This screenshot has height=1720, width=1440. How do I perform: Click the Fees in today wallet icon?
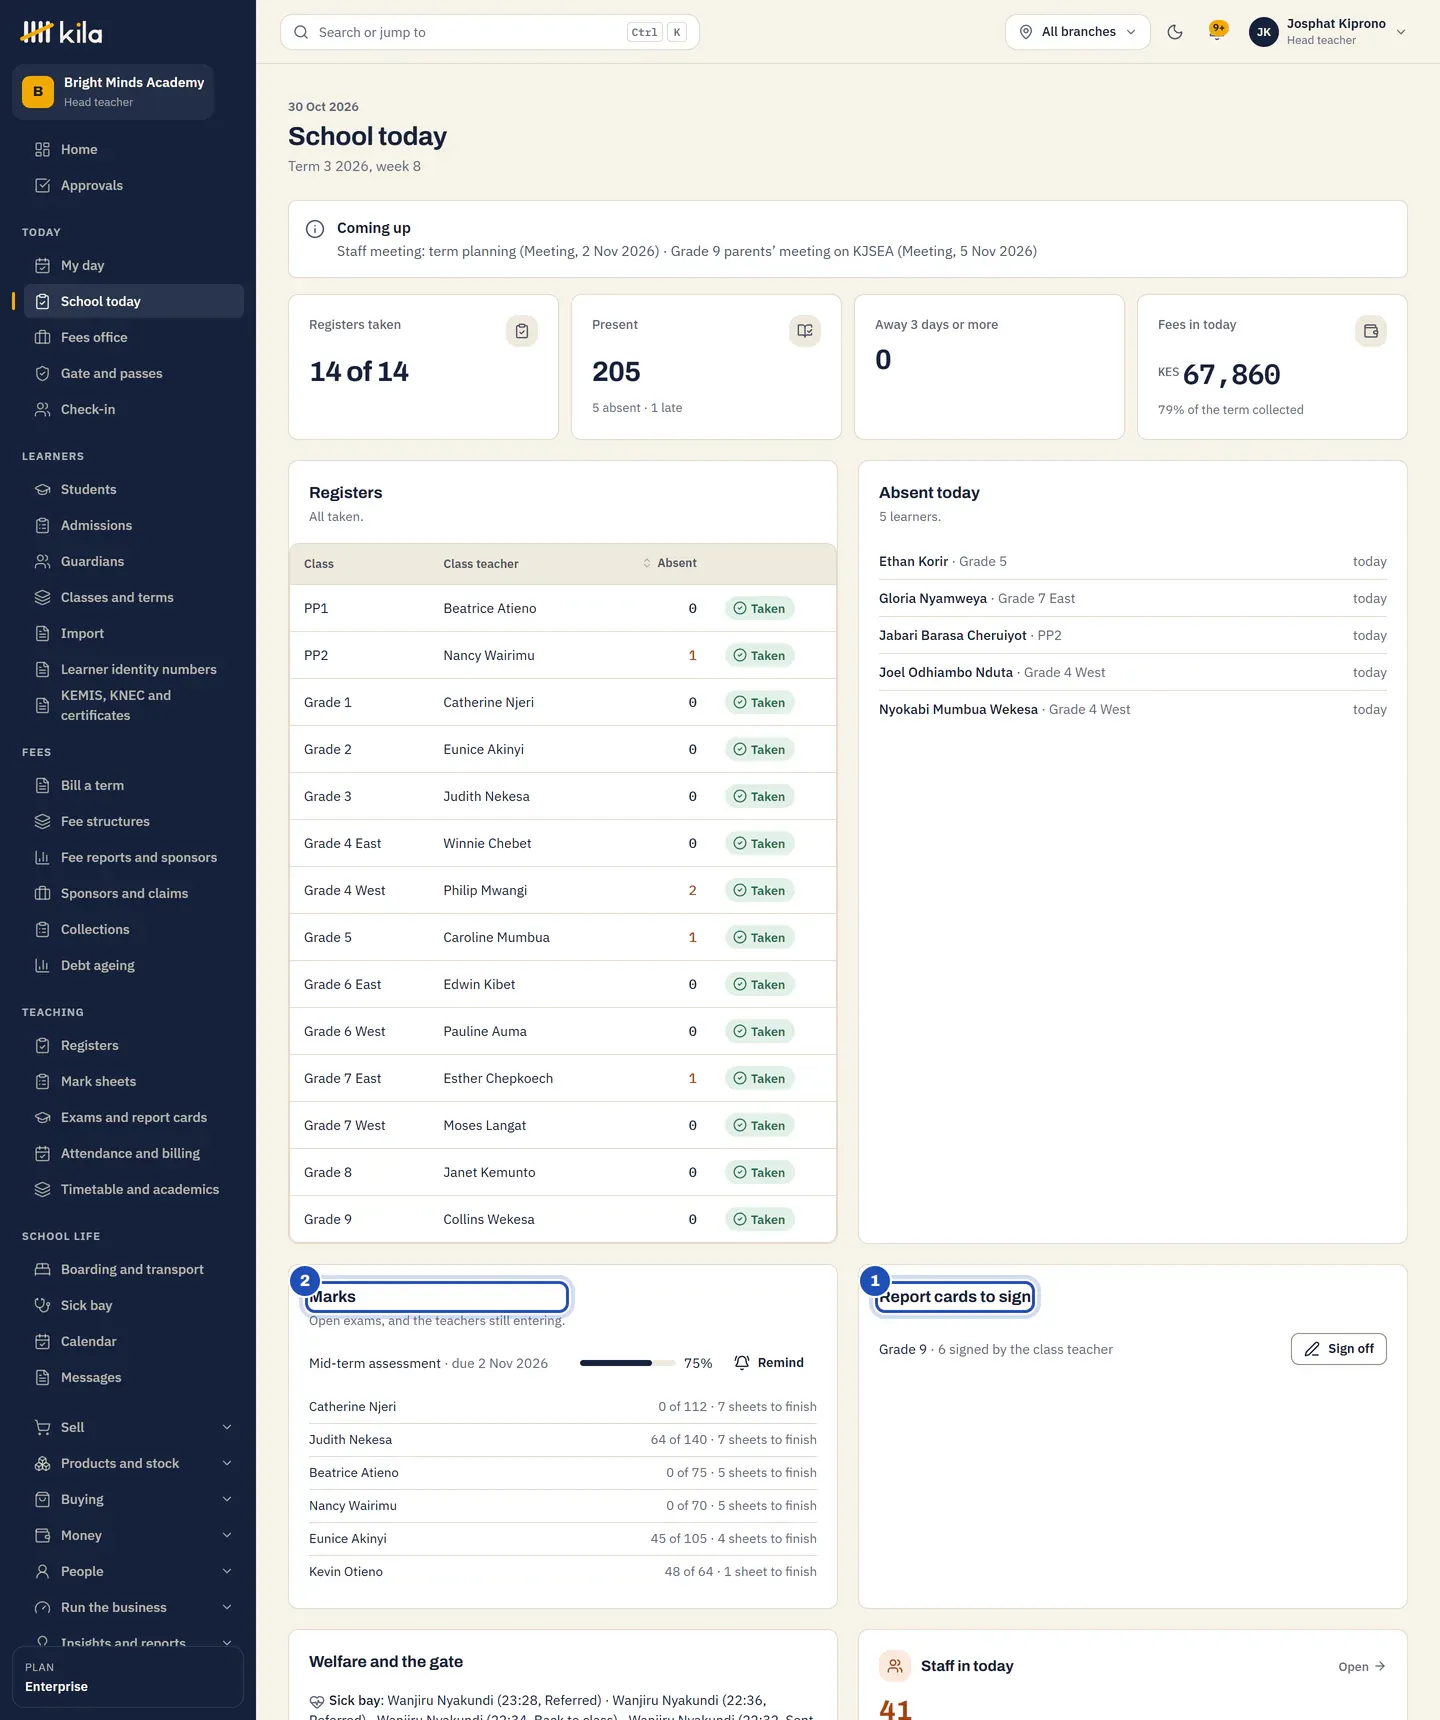coord(1371,331)
